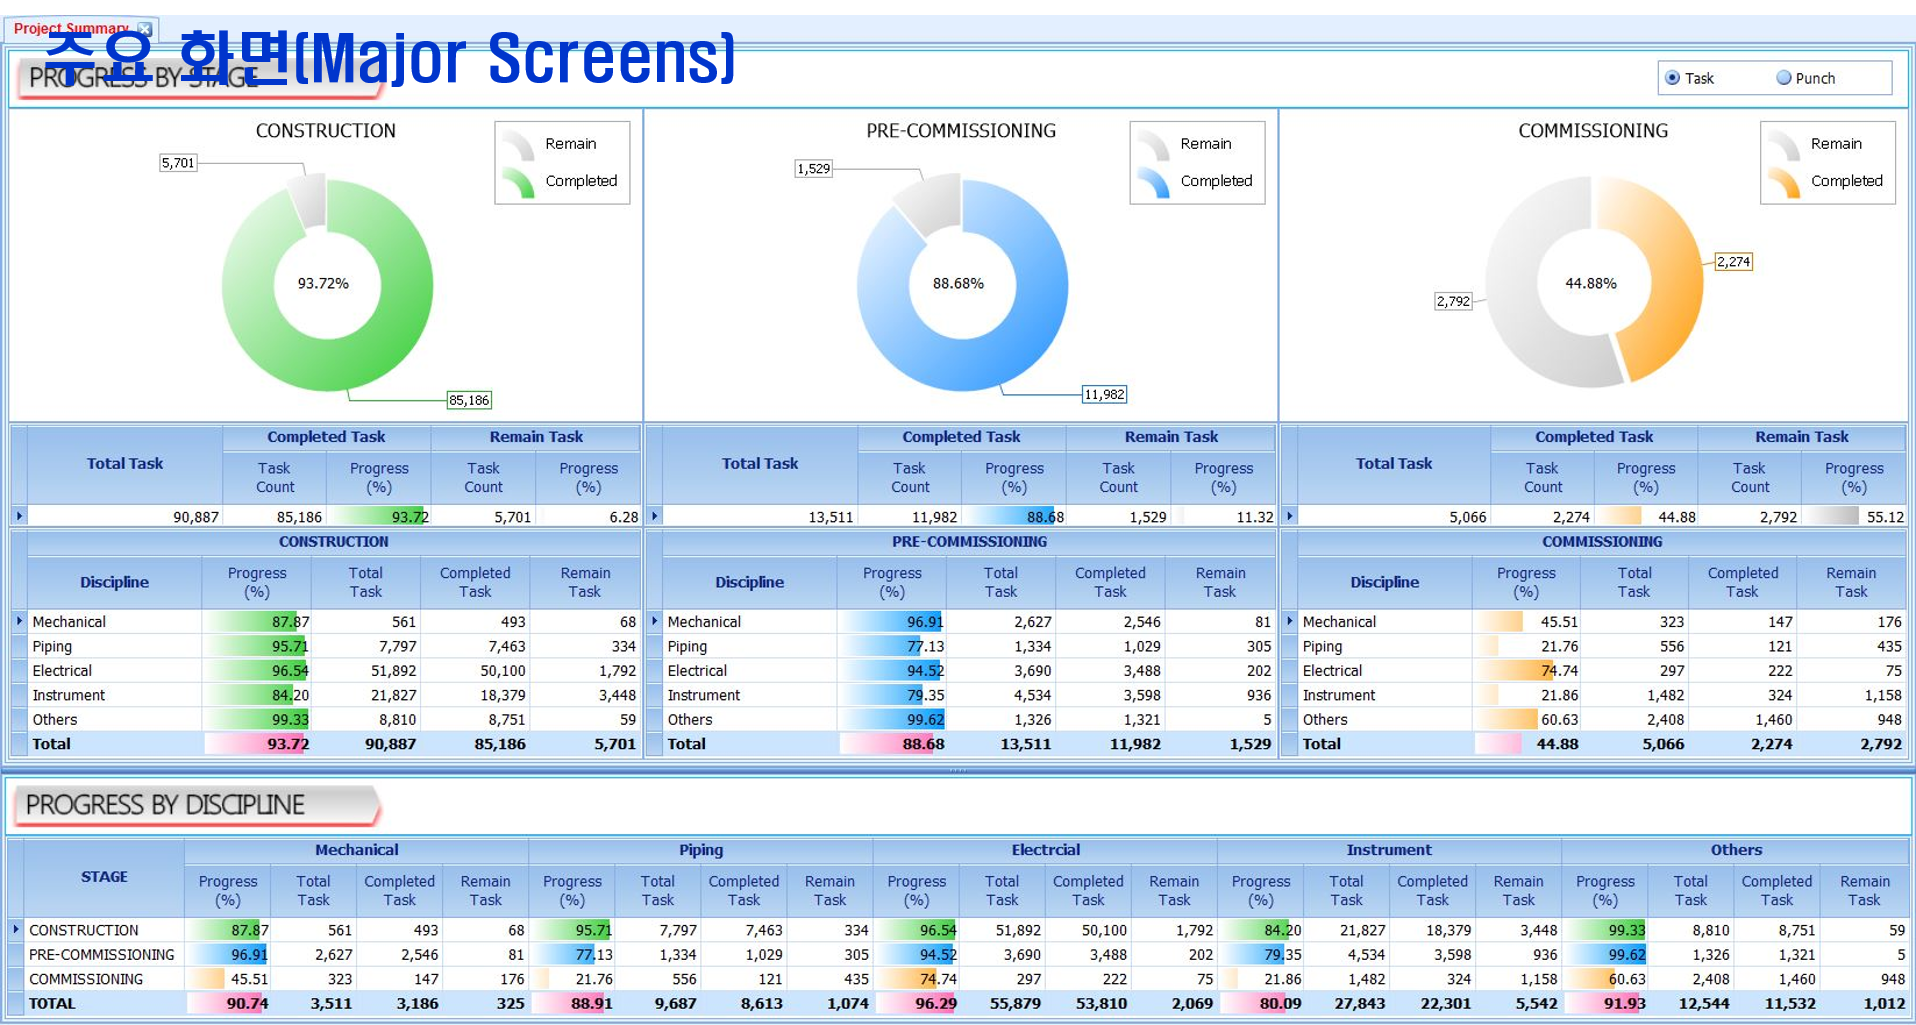Click row arrow next to Mechanical in Commissioning table
The image size is (1916, 1025).
[x=1290, y=621]
